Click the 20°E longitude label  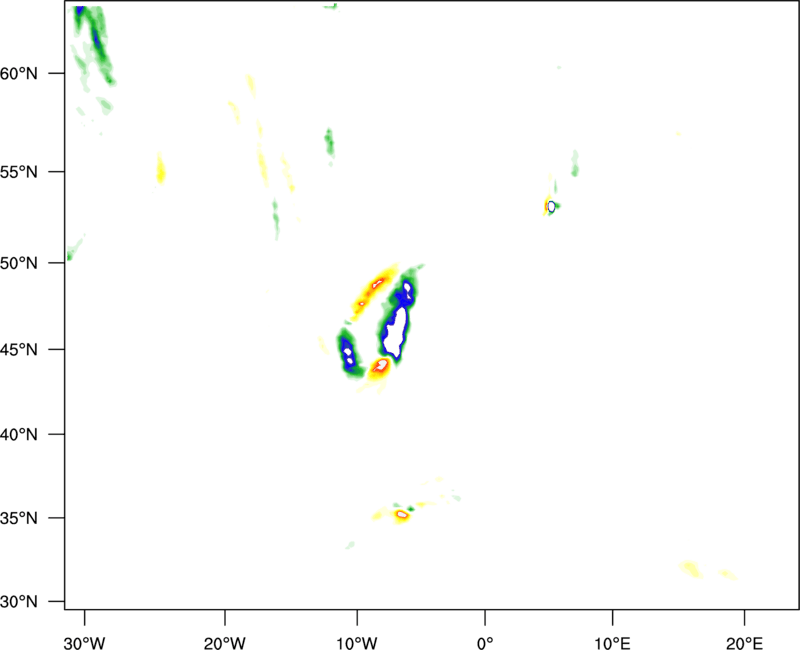(x=745, y=643)
